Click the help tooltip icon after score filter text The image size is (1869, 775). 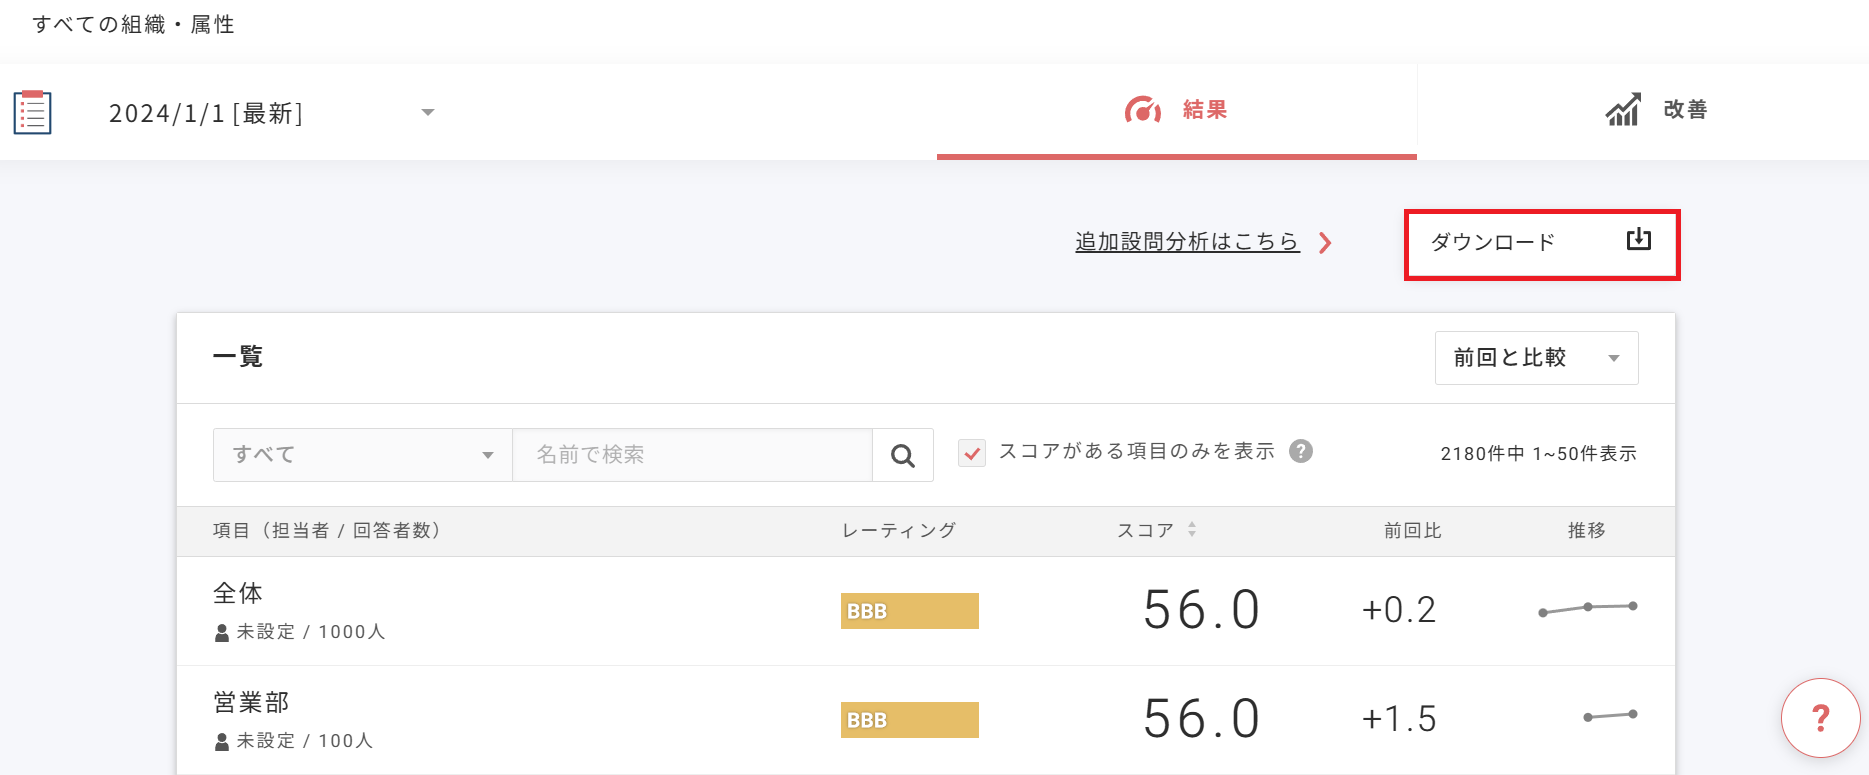coord(1301,451)
